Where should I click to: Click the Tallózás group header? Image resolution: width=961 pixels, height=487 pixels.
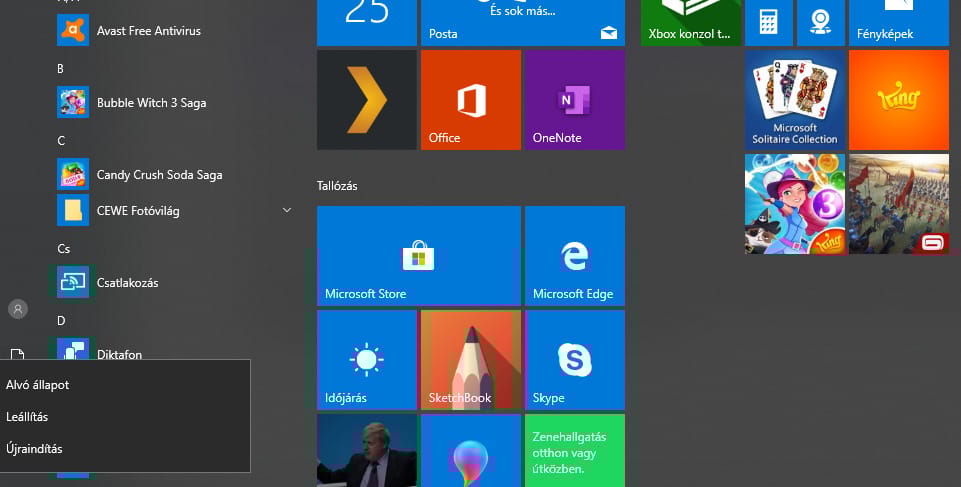coord(337,186)
